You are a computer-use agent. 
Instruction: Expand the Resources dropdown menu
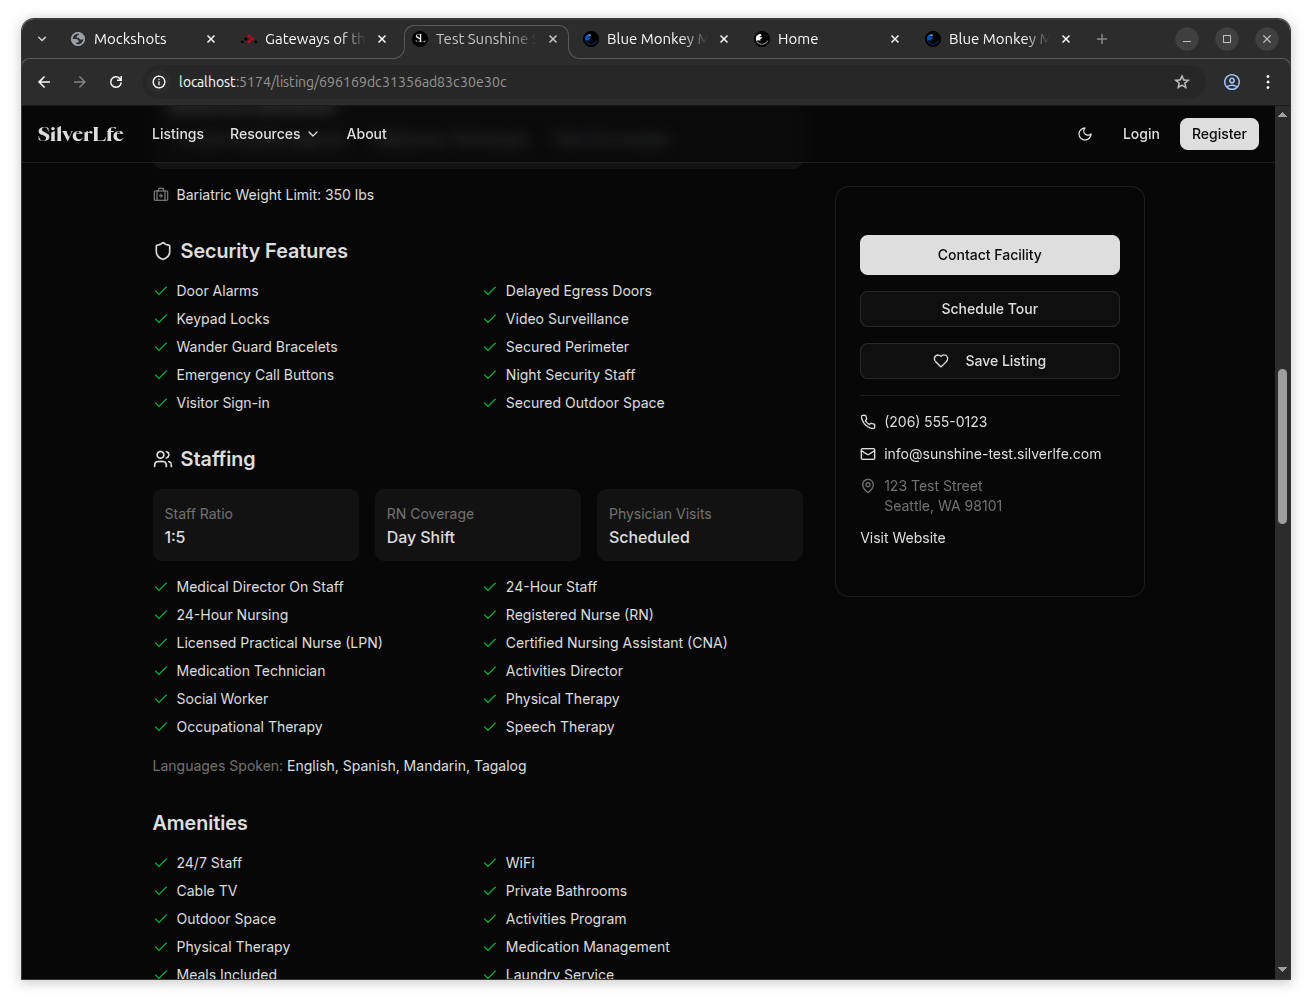(x=274, y=134)
